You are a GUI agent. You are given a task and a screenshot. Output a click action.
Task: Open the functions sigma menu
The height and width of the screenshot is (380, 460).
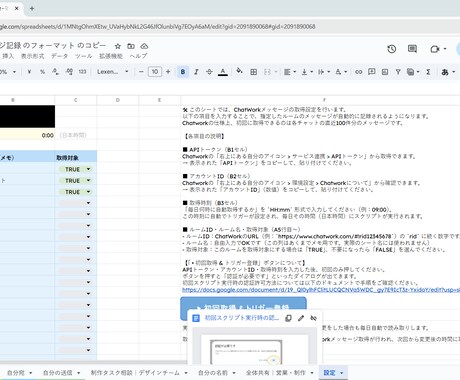[428, 72]
